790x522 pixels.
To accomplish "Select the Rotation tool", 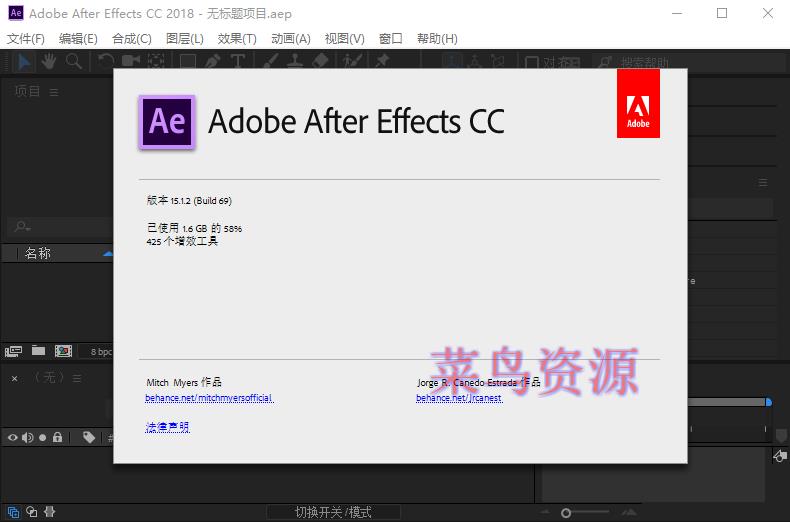I will [106, 61].
